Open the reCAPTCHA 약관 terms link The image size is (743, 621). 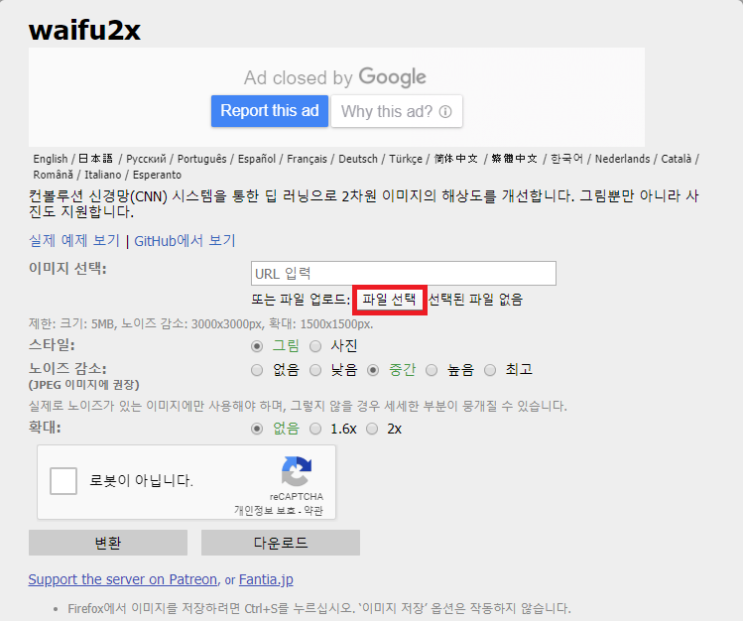314,510
